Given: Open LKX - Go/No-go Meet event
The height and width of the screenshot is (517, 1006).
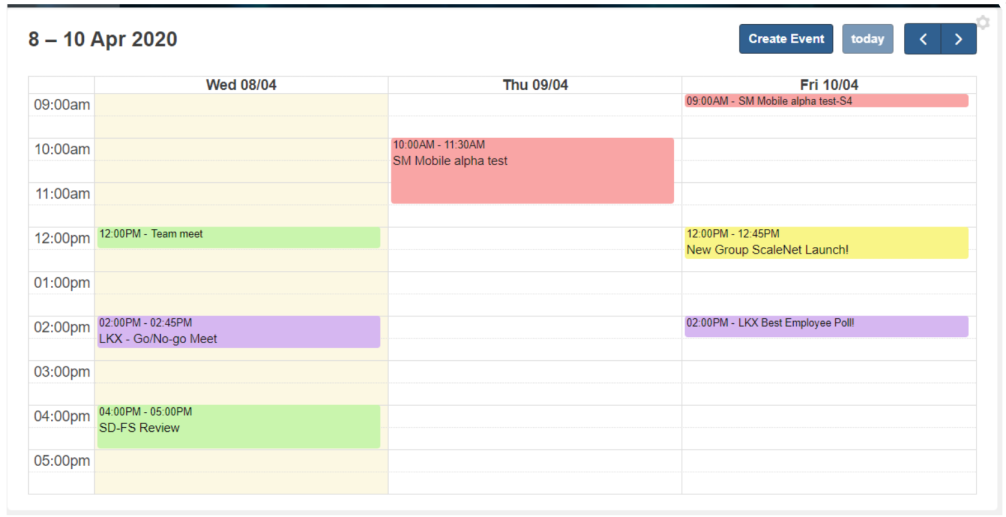Looking at the screenshot, I should pyautogui.click(x=238, y=332).
